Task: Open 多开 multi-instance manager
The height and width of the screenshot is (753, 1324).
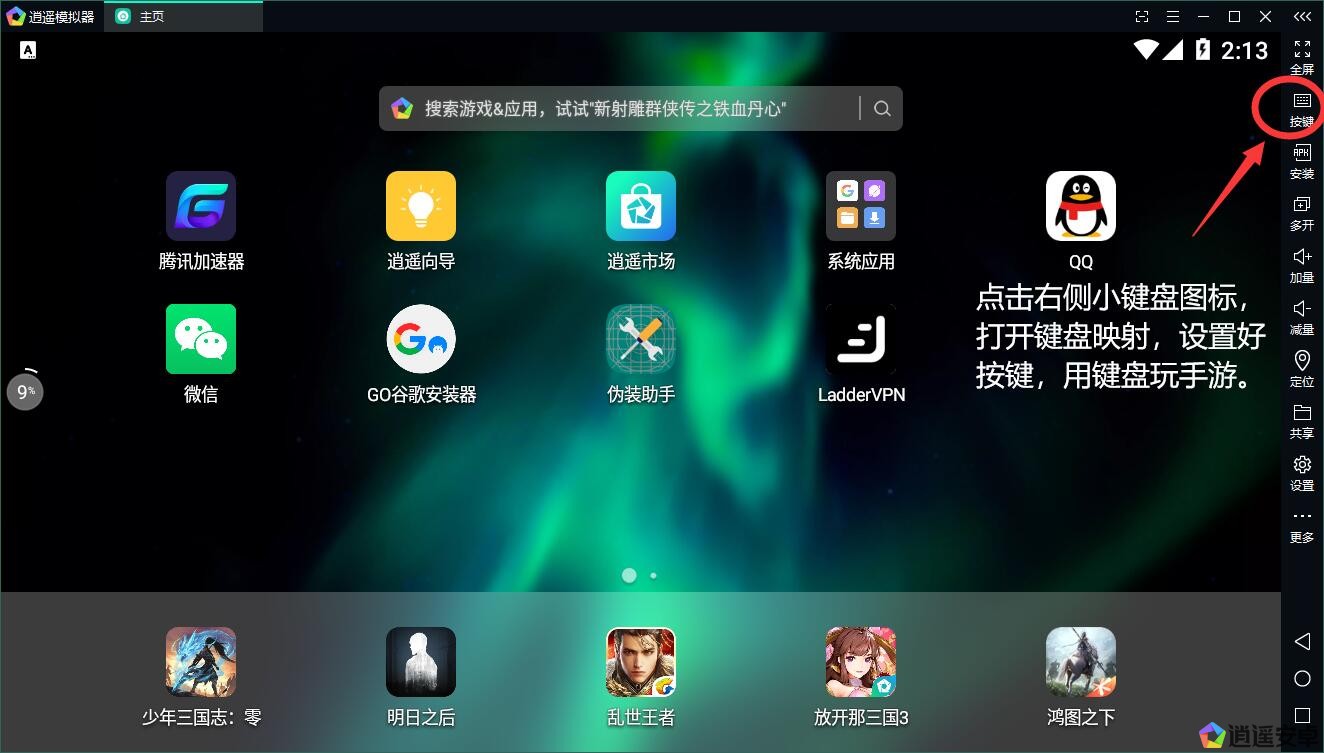Action: click(x=1302, y=213)
